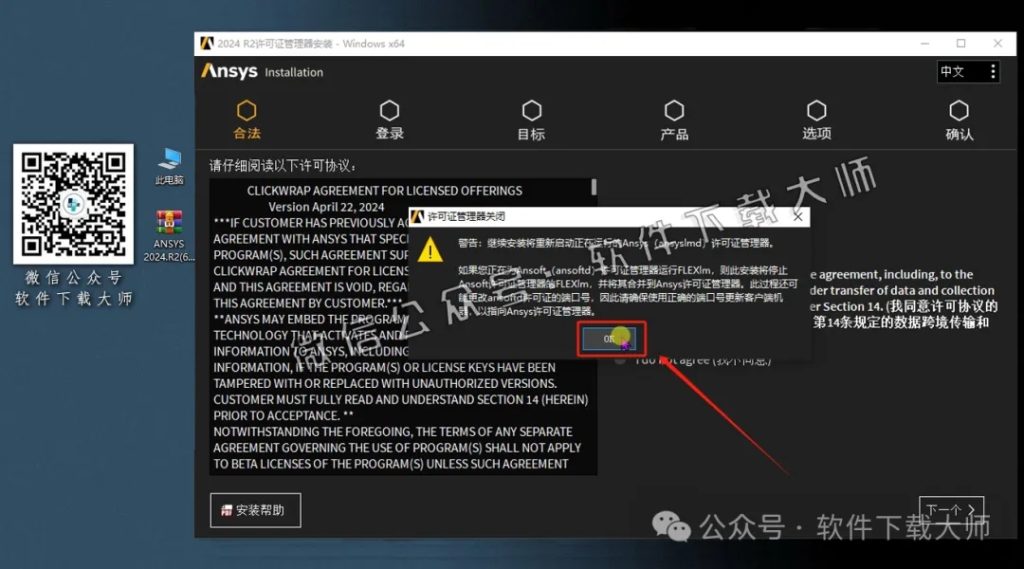Screen dimensions: 1024x569
Task: Click the "CLICKWRAP AGREEMENT FOR LICENSED OFFERINGS" heading
Action: 384,191
